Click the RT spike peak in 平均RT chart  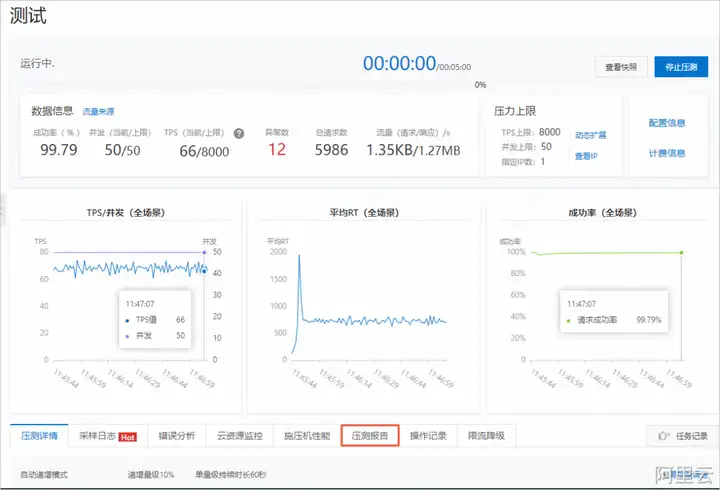pyautogui.click(x=299, y=256)
